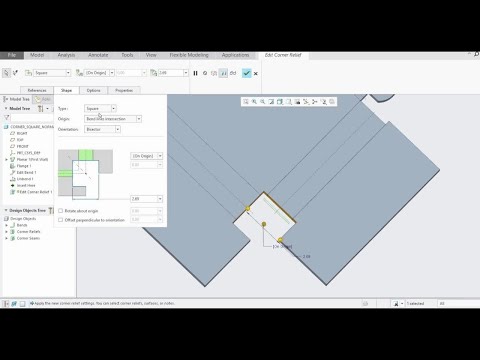The height and width of the screenshot is (360, 480).
Task: Click the Refit icon in the graphics toolbar
Action: [x=246, y=102]
